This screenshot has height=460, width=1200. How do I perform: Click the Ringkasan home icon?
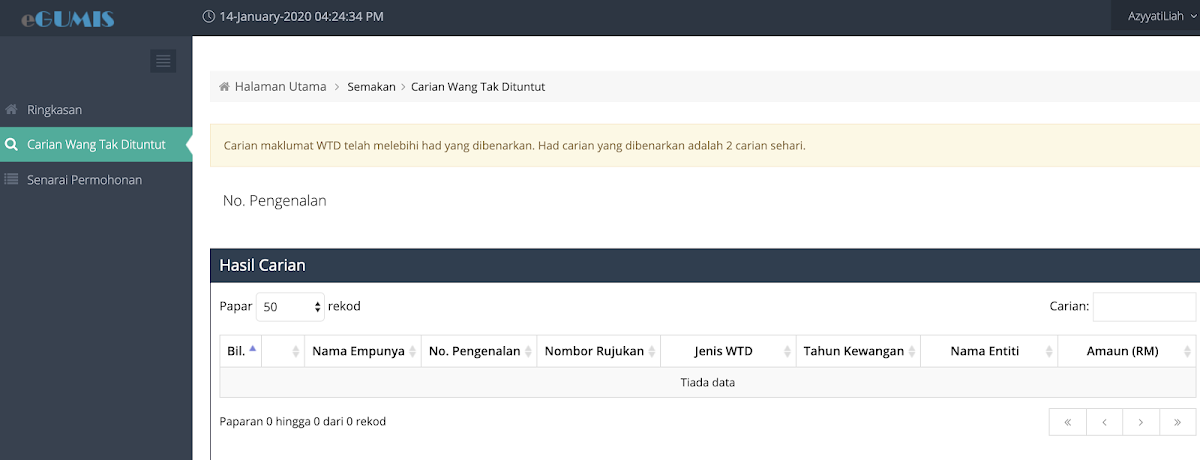click(11, 109)
